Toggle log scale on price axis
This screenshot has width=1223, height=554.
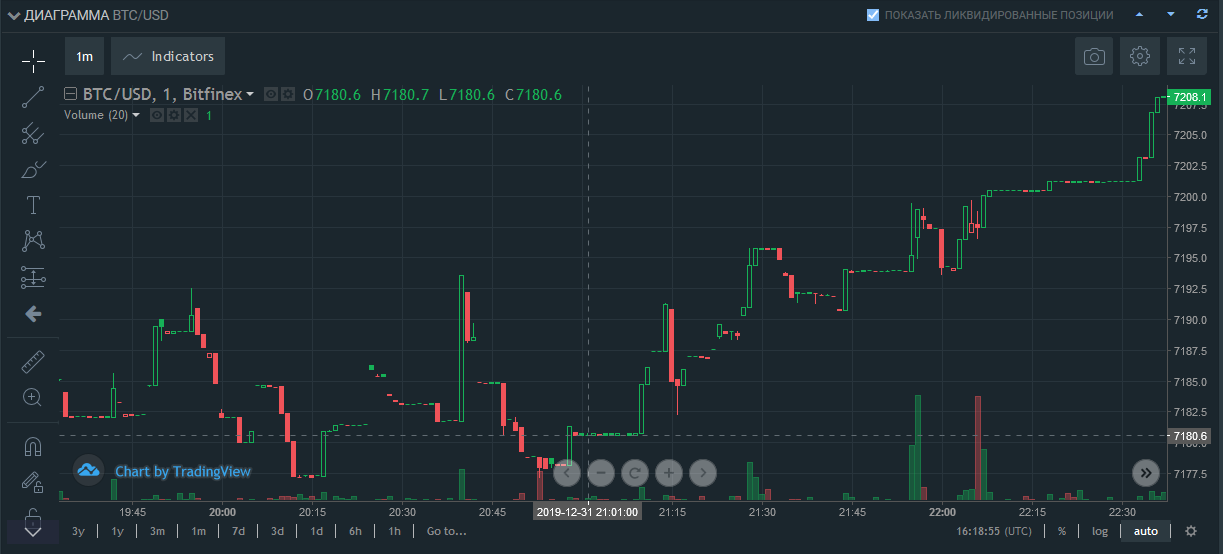point(1099,531)
